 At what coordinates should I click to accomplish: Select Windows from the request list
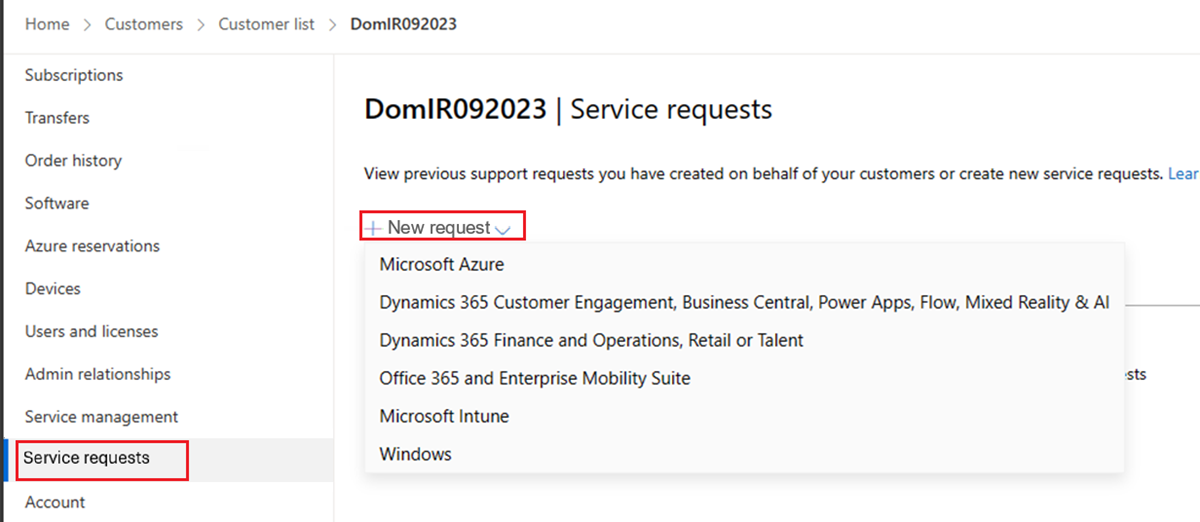416,454
